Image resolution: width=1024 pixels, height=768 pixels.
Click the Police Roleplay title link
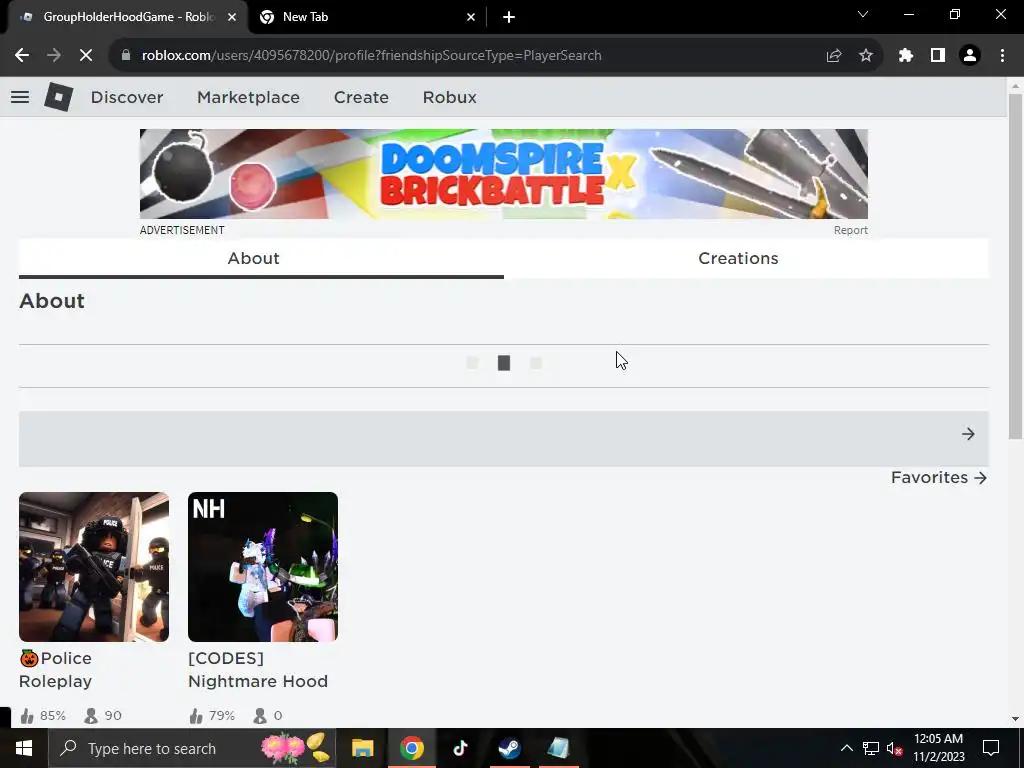(56, 669)
